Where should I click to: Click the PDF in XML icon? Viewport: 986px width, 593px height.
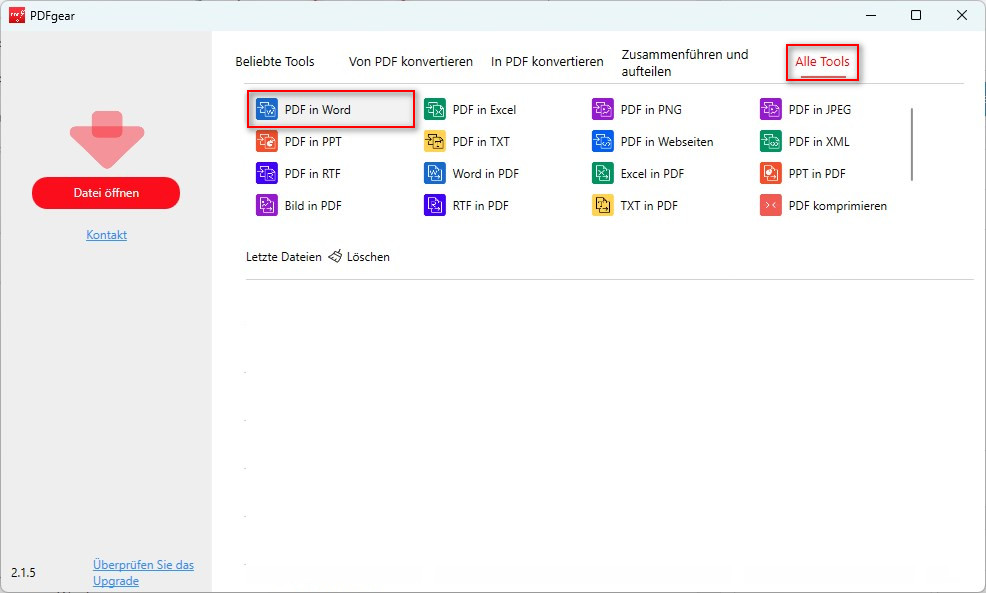click(770, 141)
